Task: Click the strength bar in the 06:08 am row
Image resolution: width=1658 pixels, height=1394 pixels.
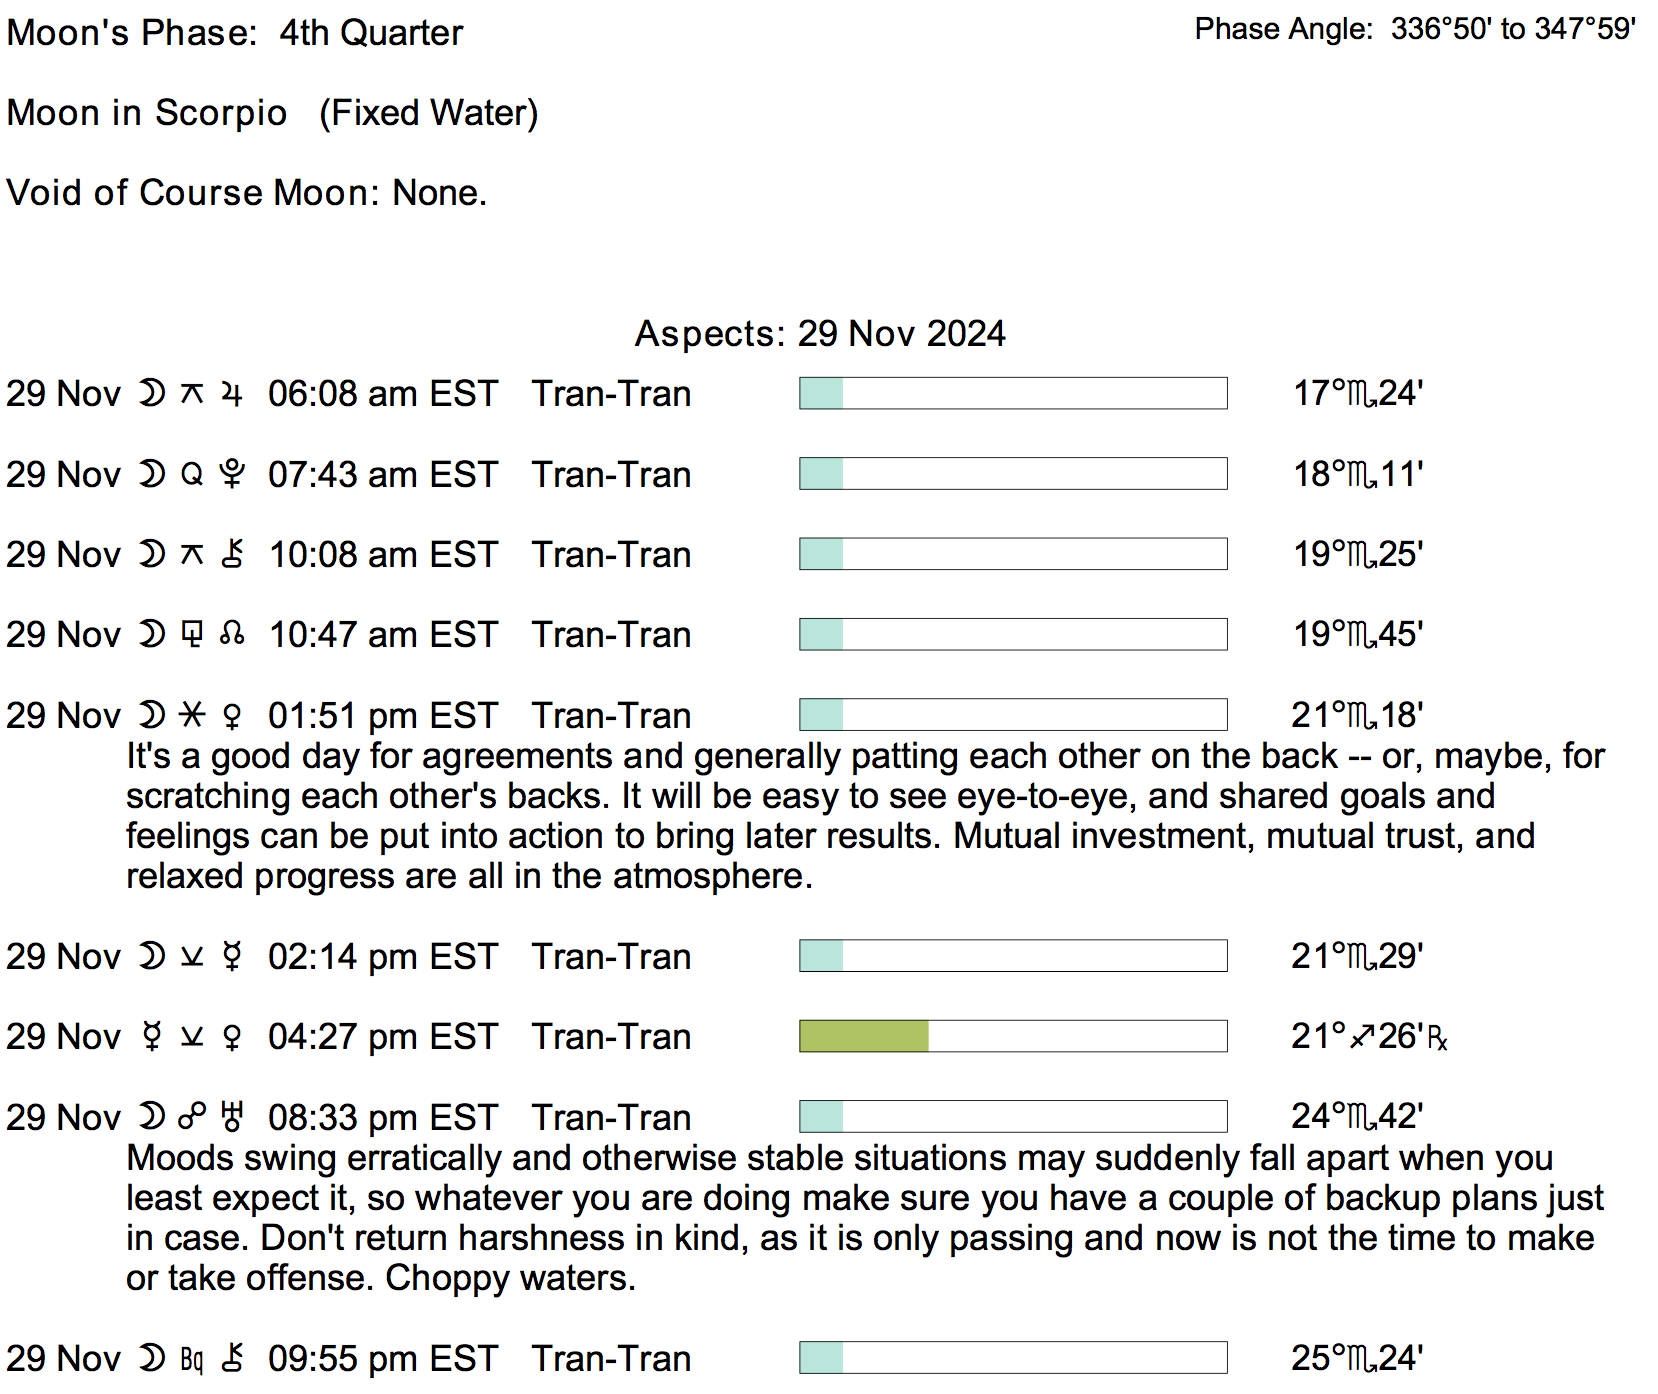Action: tap(1013, 393)
